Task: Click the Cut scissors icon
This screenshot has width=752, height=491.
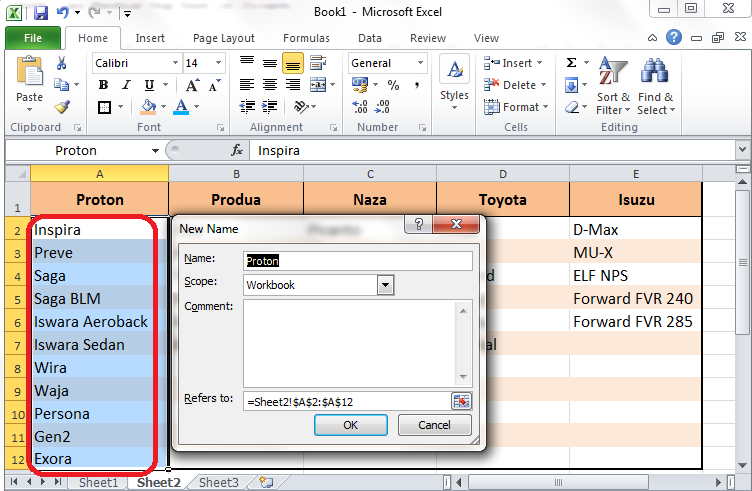Action: [61, 63]
